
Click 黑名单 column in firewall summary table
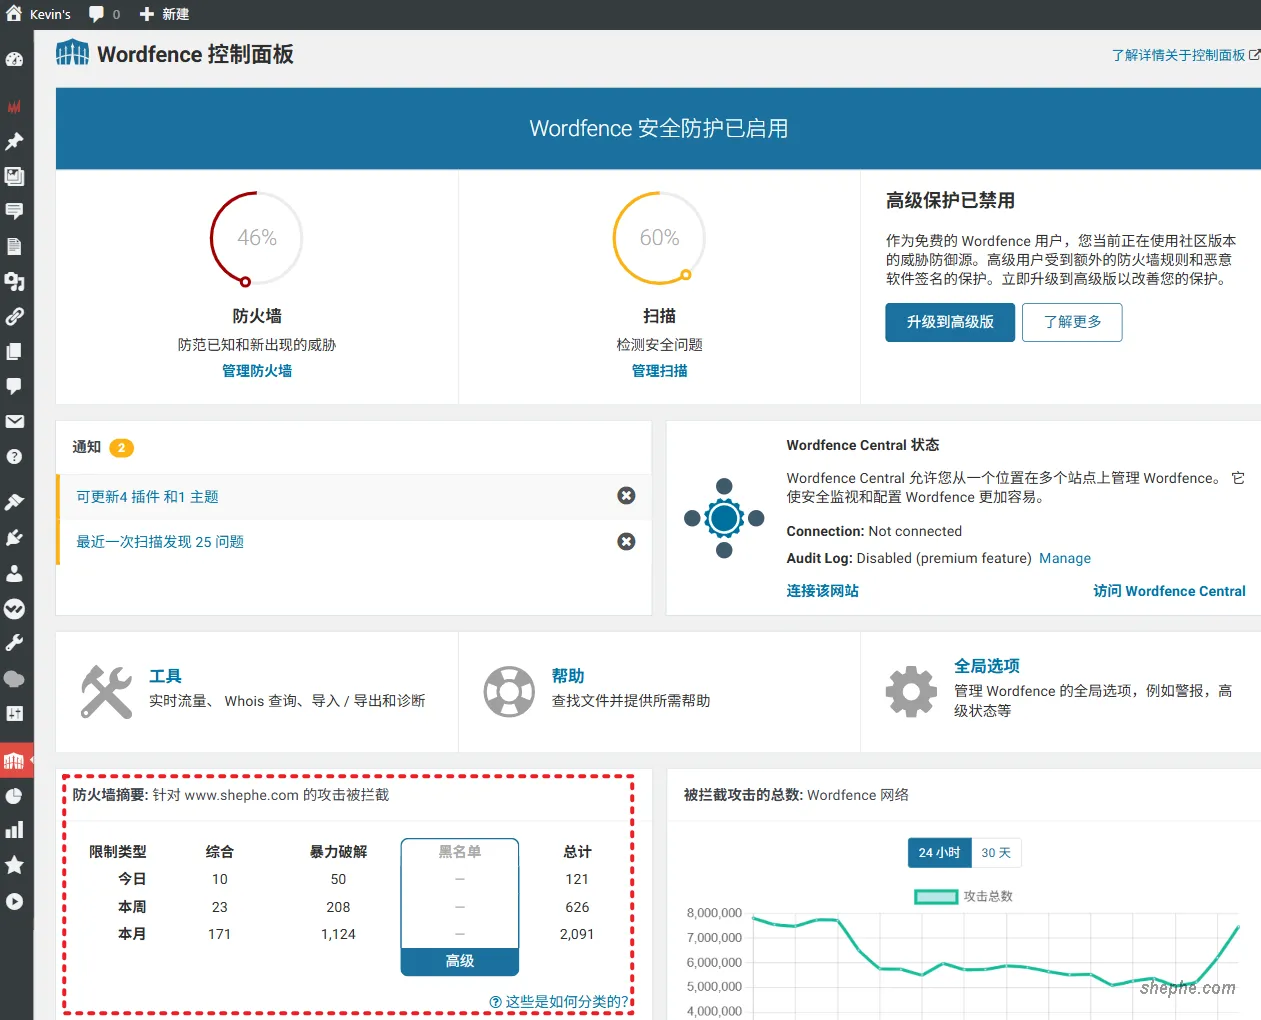click(458, 851)
